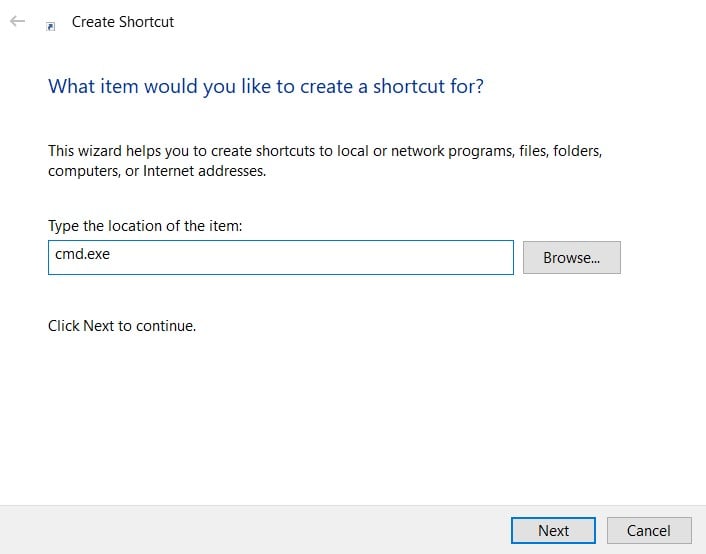Click the shortcut icon beside Create Shortcut title
Viewport: 706px width, 554px height.
click(x=51, y=26)
